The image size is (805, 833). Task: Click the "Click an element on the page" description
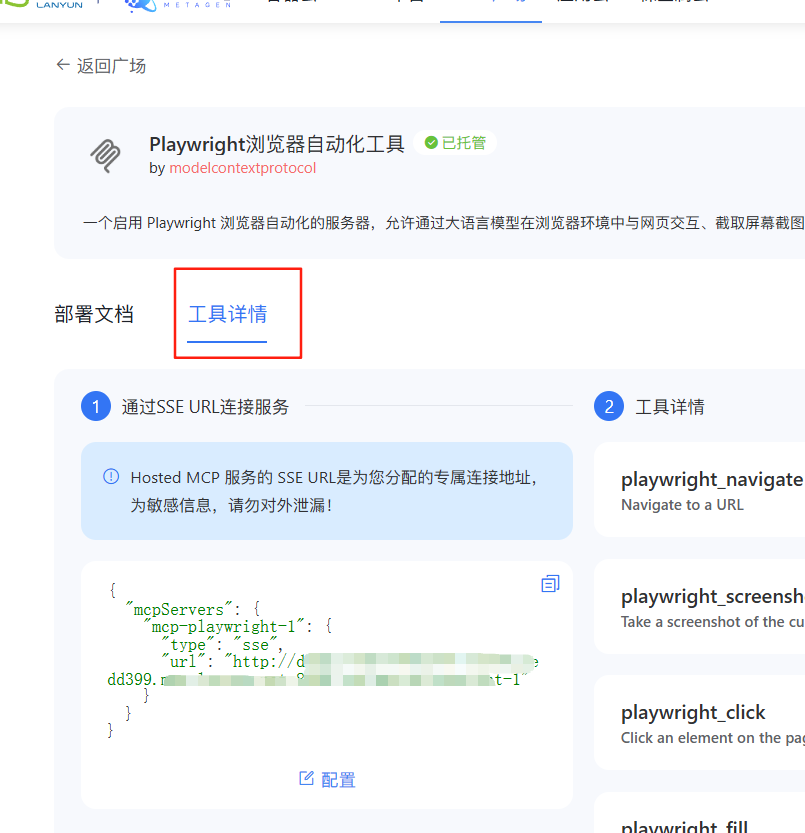pos(713,738)
